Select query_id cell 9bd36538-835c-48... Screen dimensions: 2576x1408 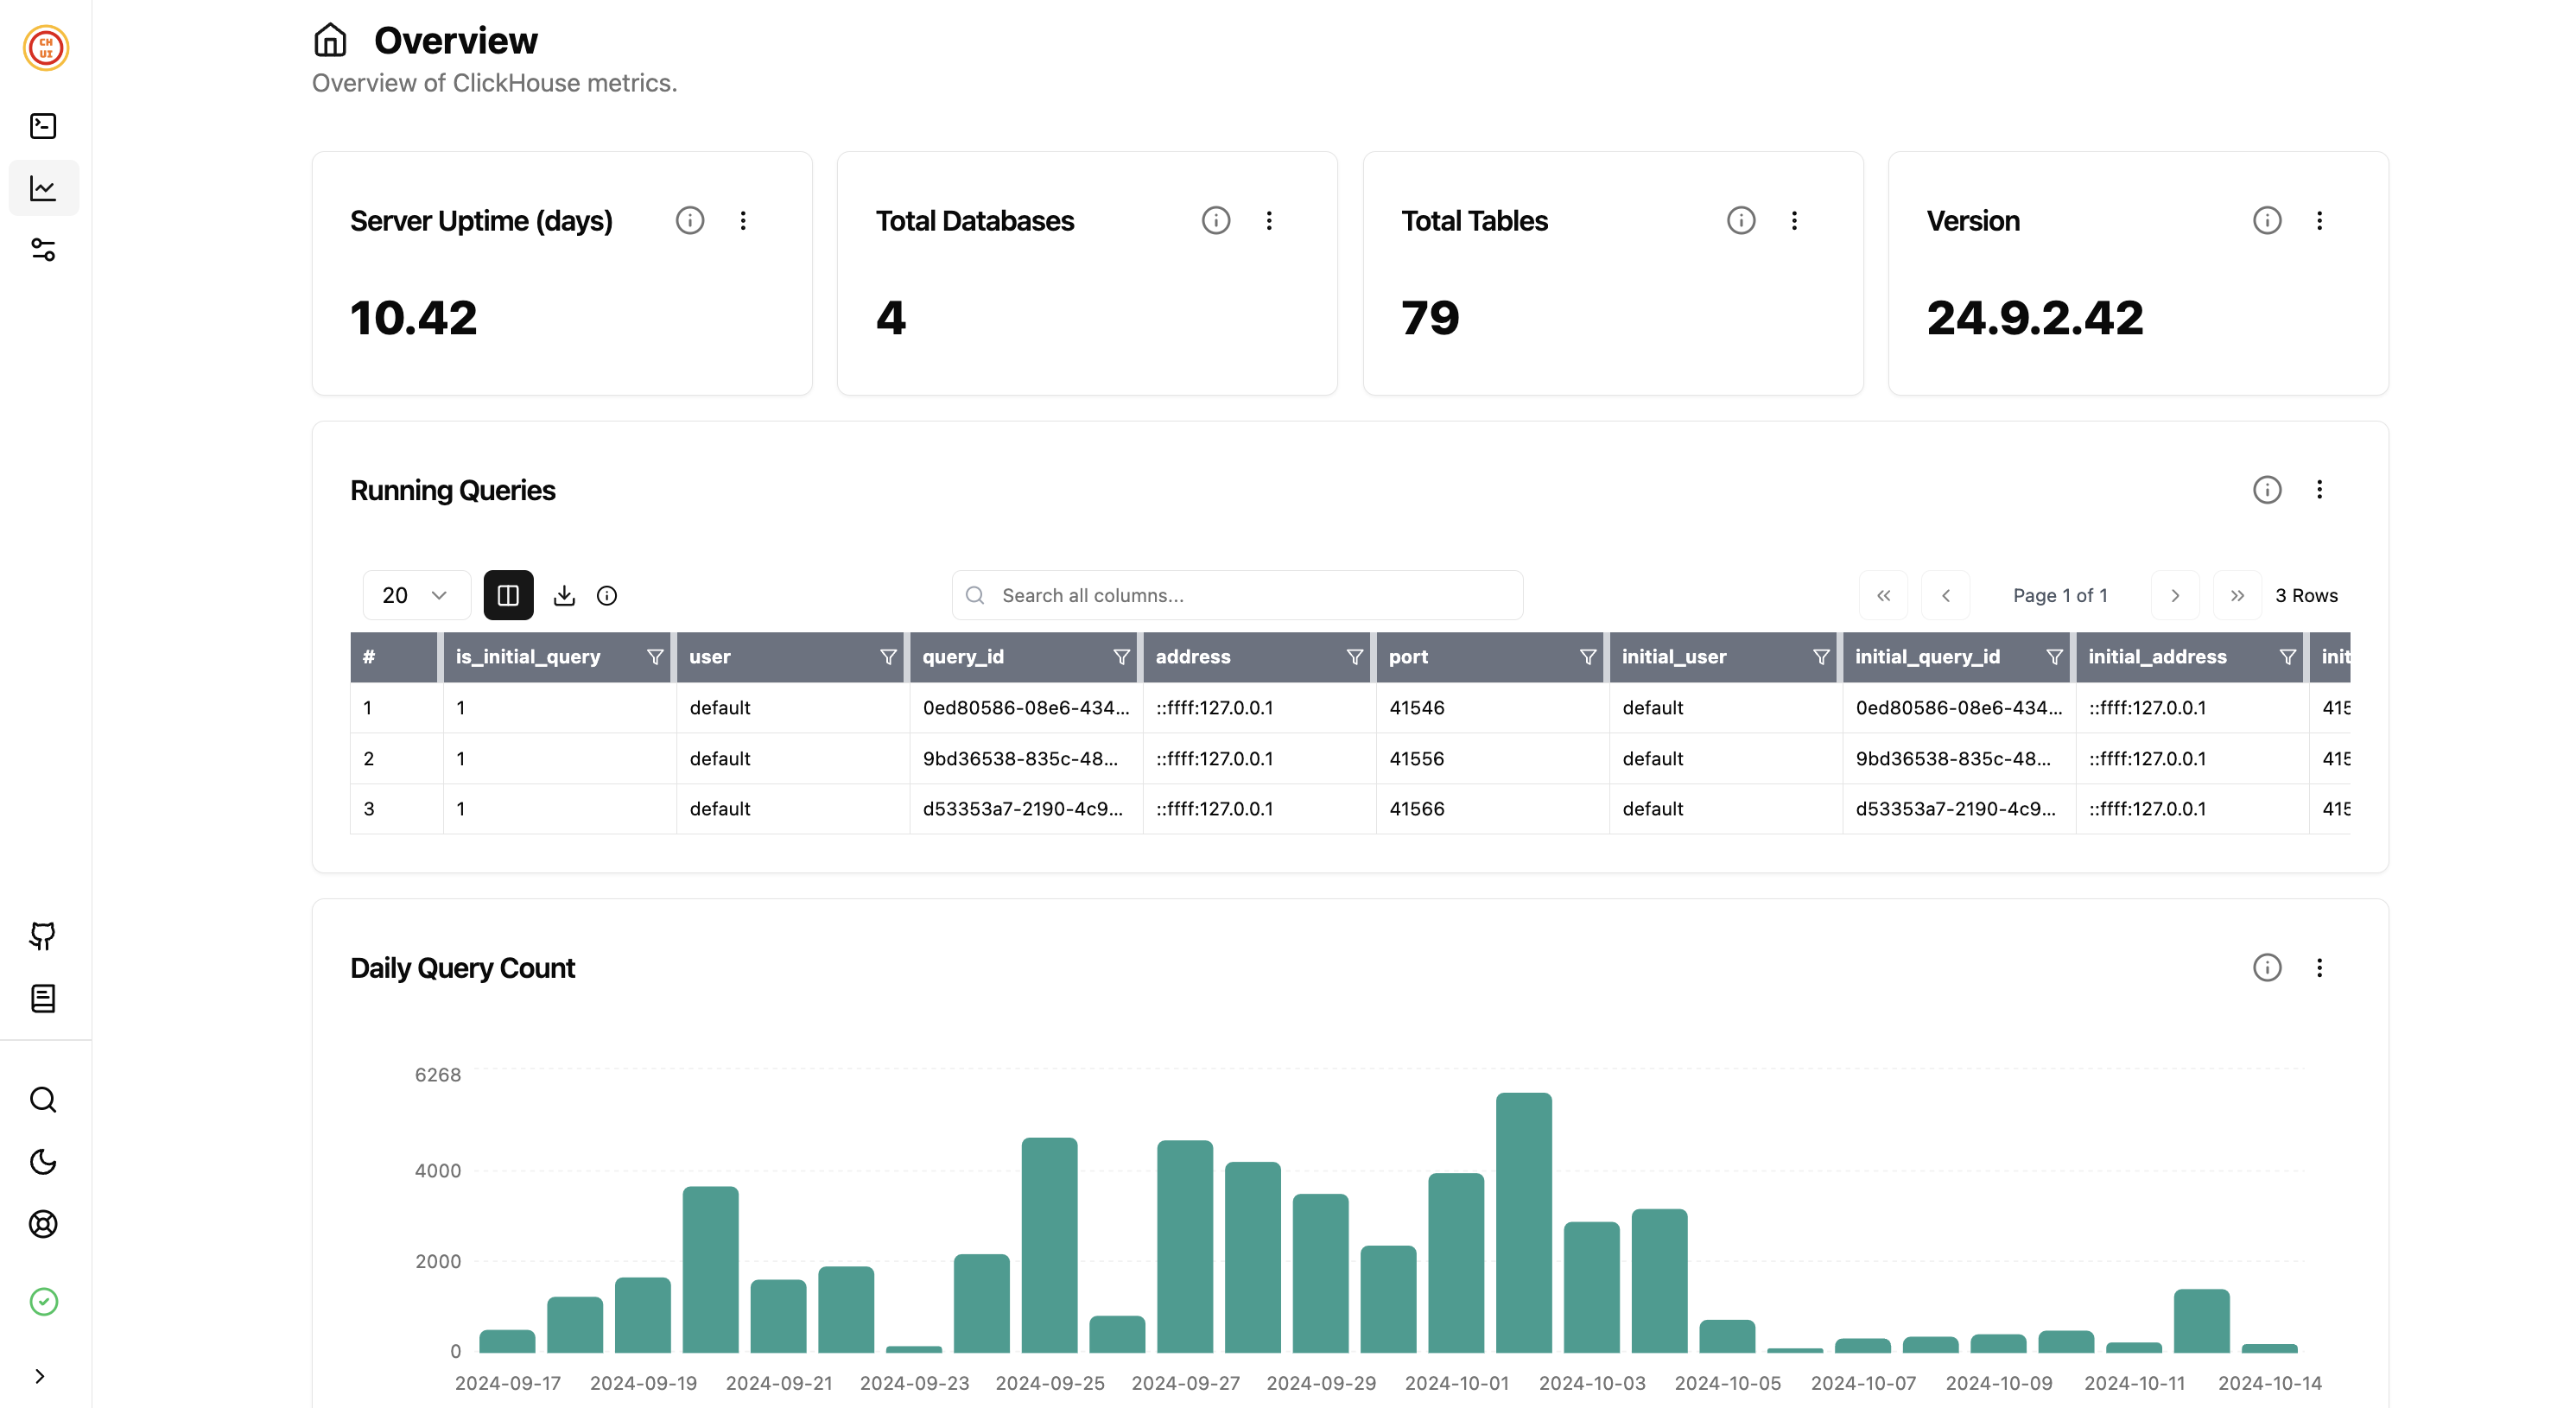(x=1025, y=759)
